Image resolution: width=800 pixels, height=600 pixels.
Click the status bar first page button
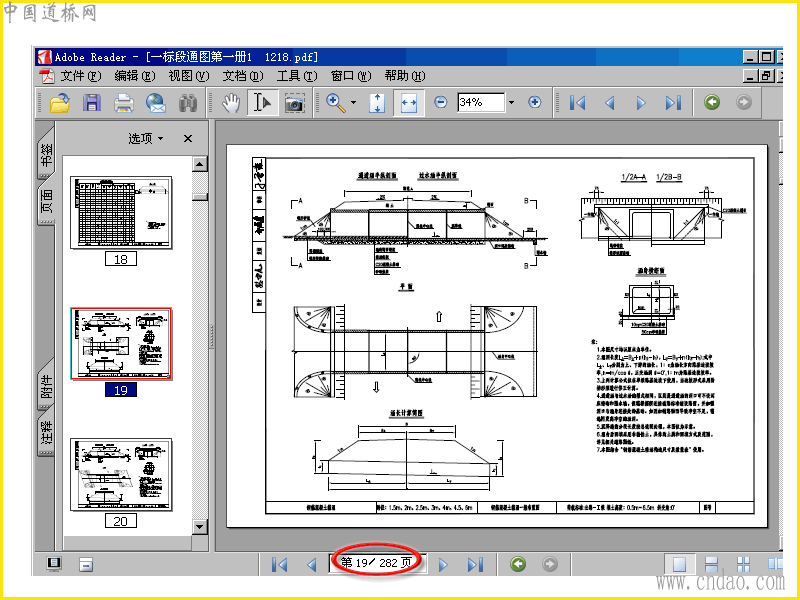coord(280,564)
